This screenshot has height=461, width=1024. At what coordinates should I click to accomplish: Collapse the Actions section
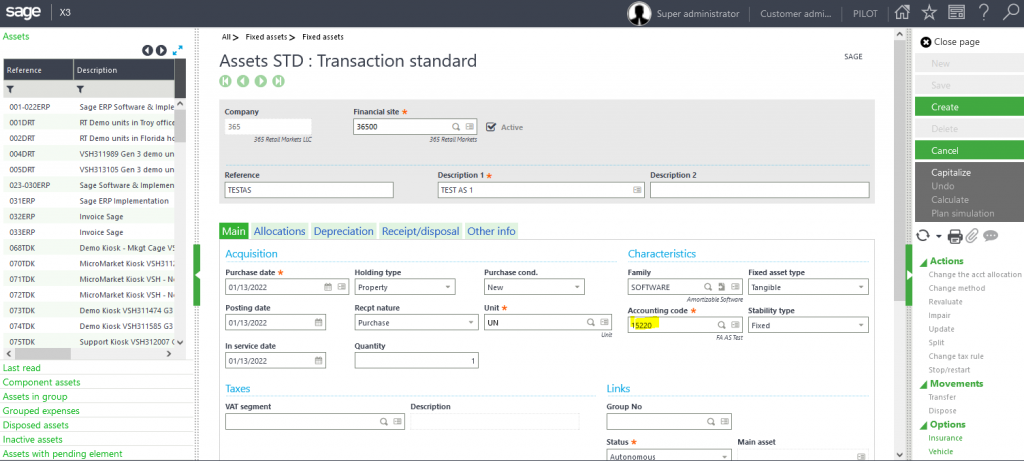[x=923, y=262]
